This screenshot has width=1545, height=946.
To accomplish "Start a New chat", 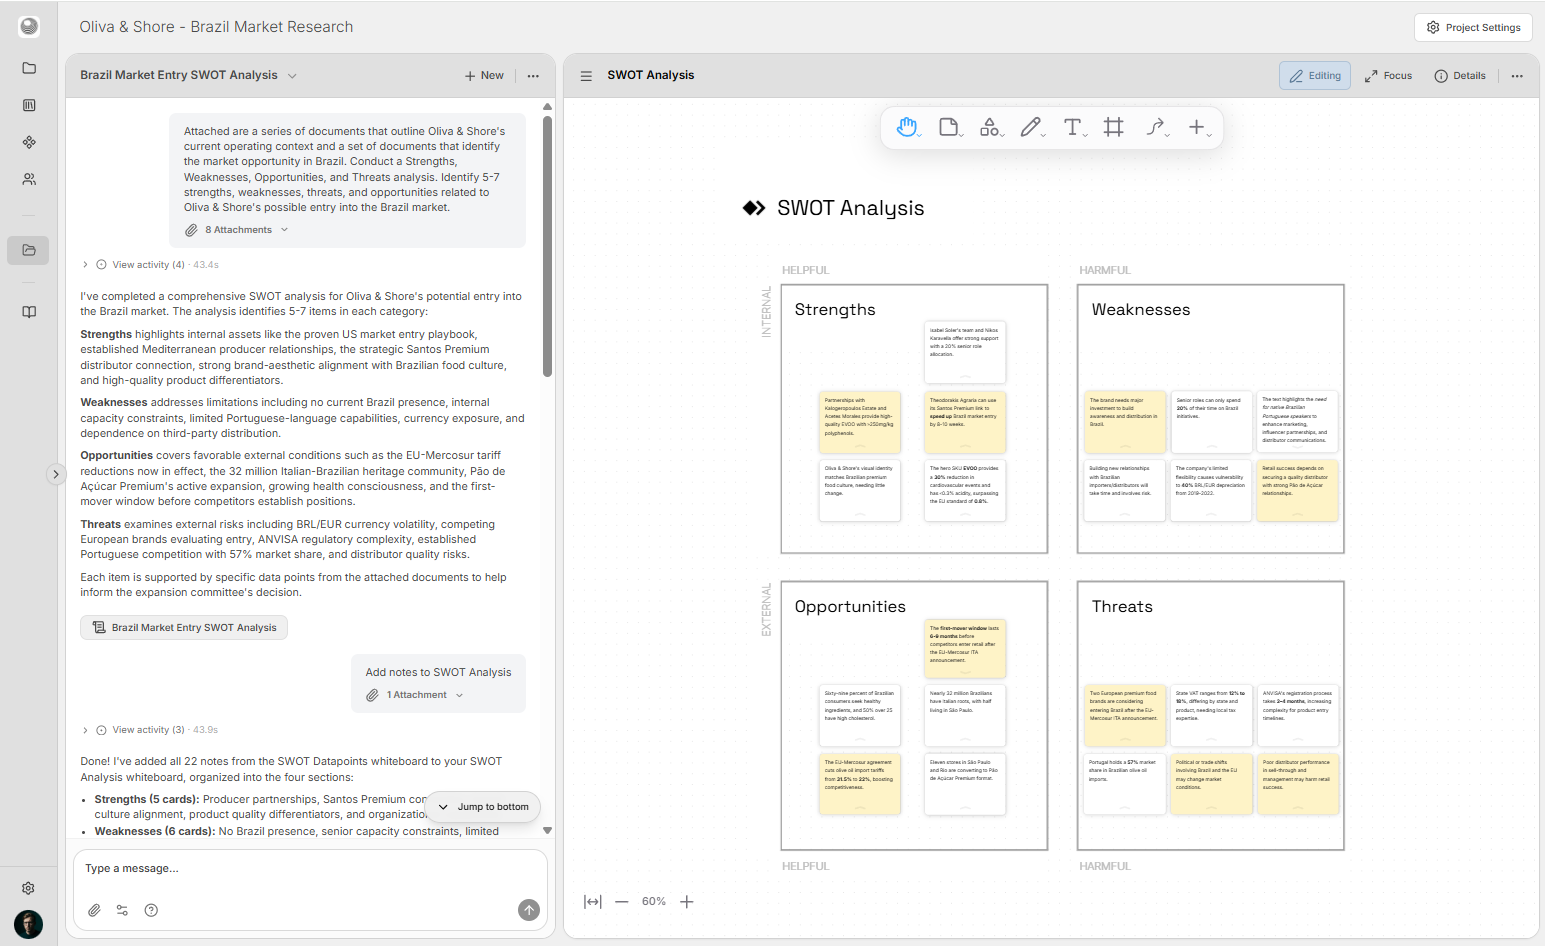I will pos(484,76).
